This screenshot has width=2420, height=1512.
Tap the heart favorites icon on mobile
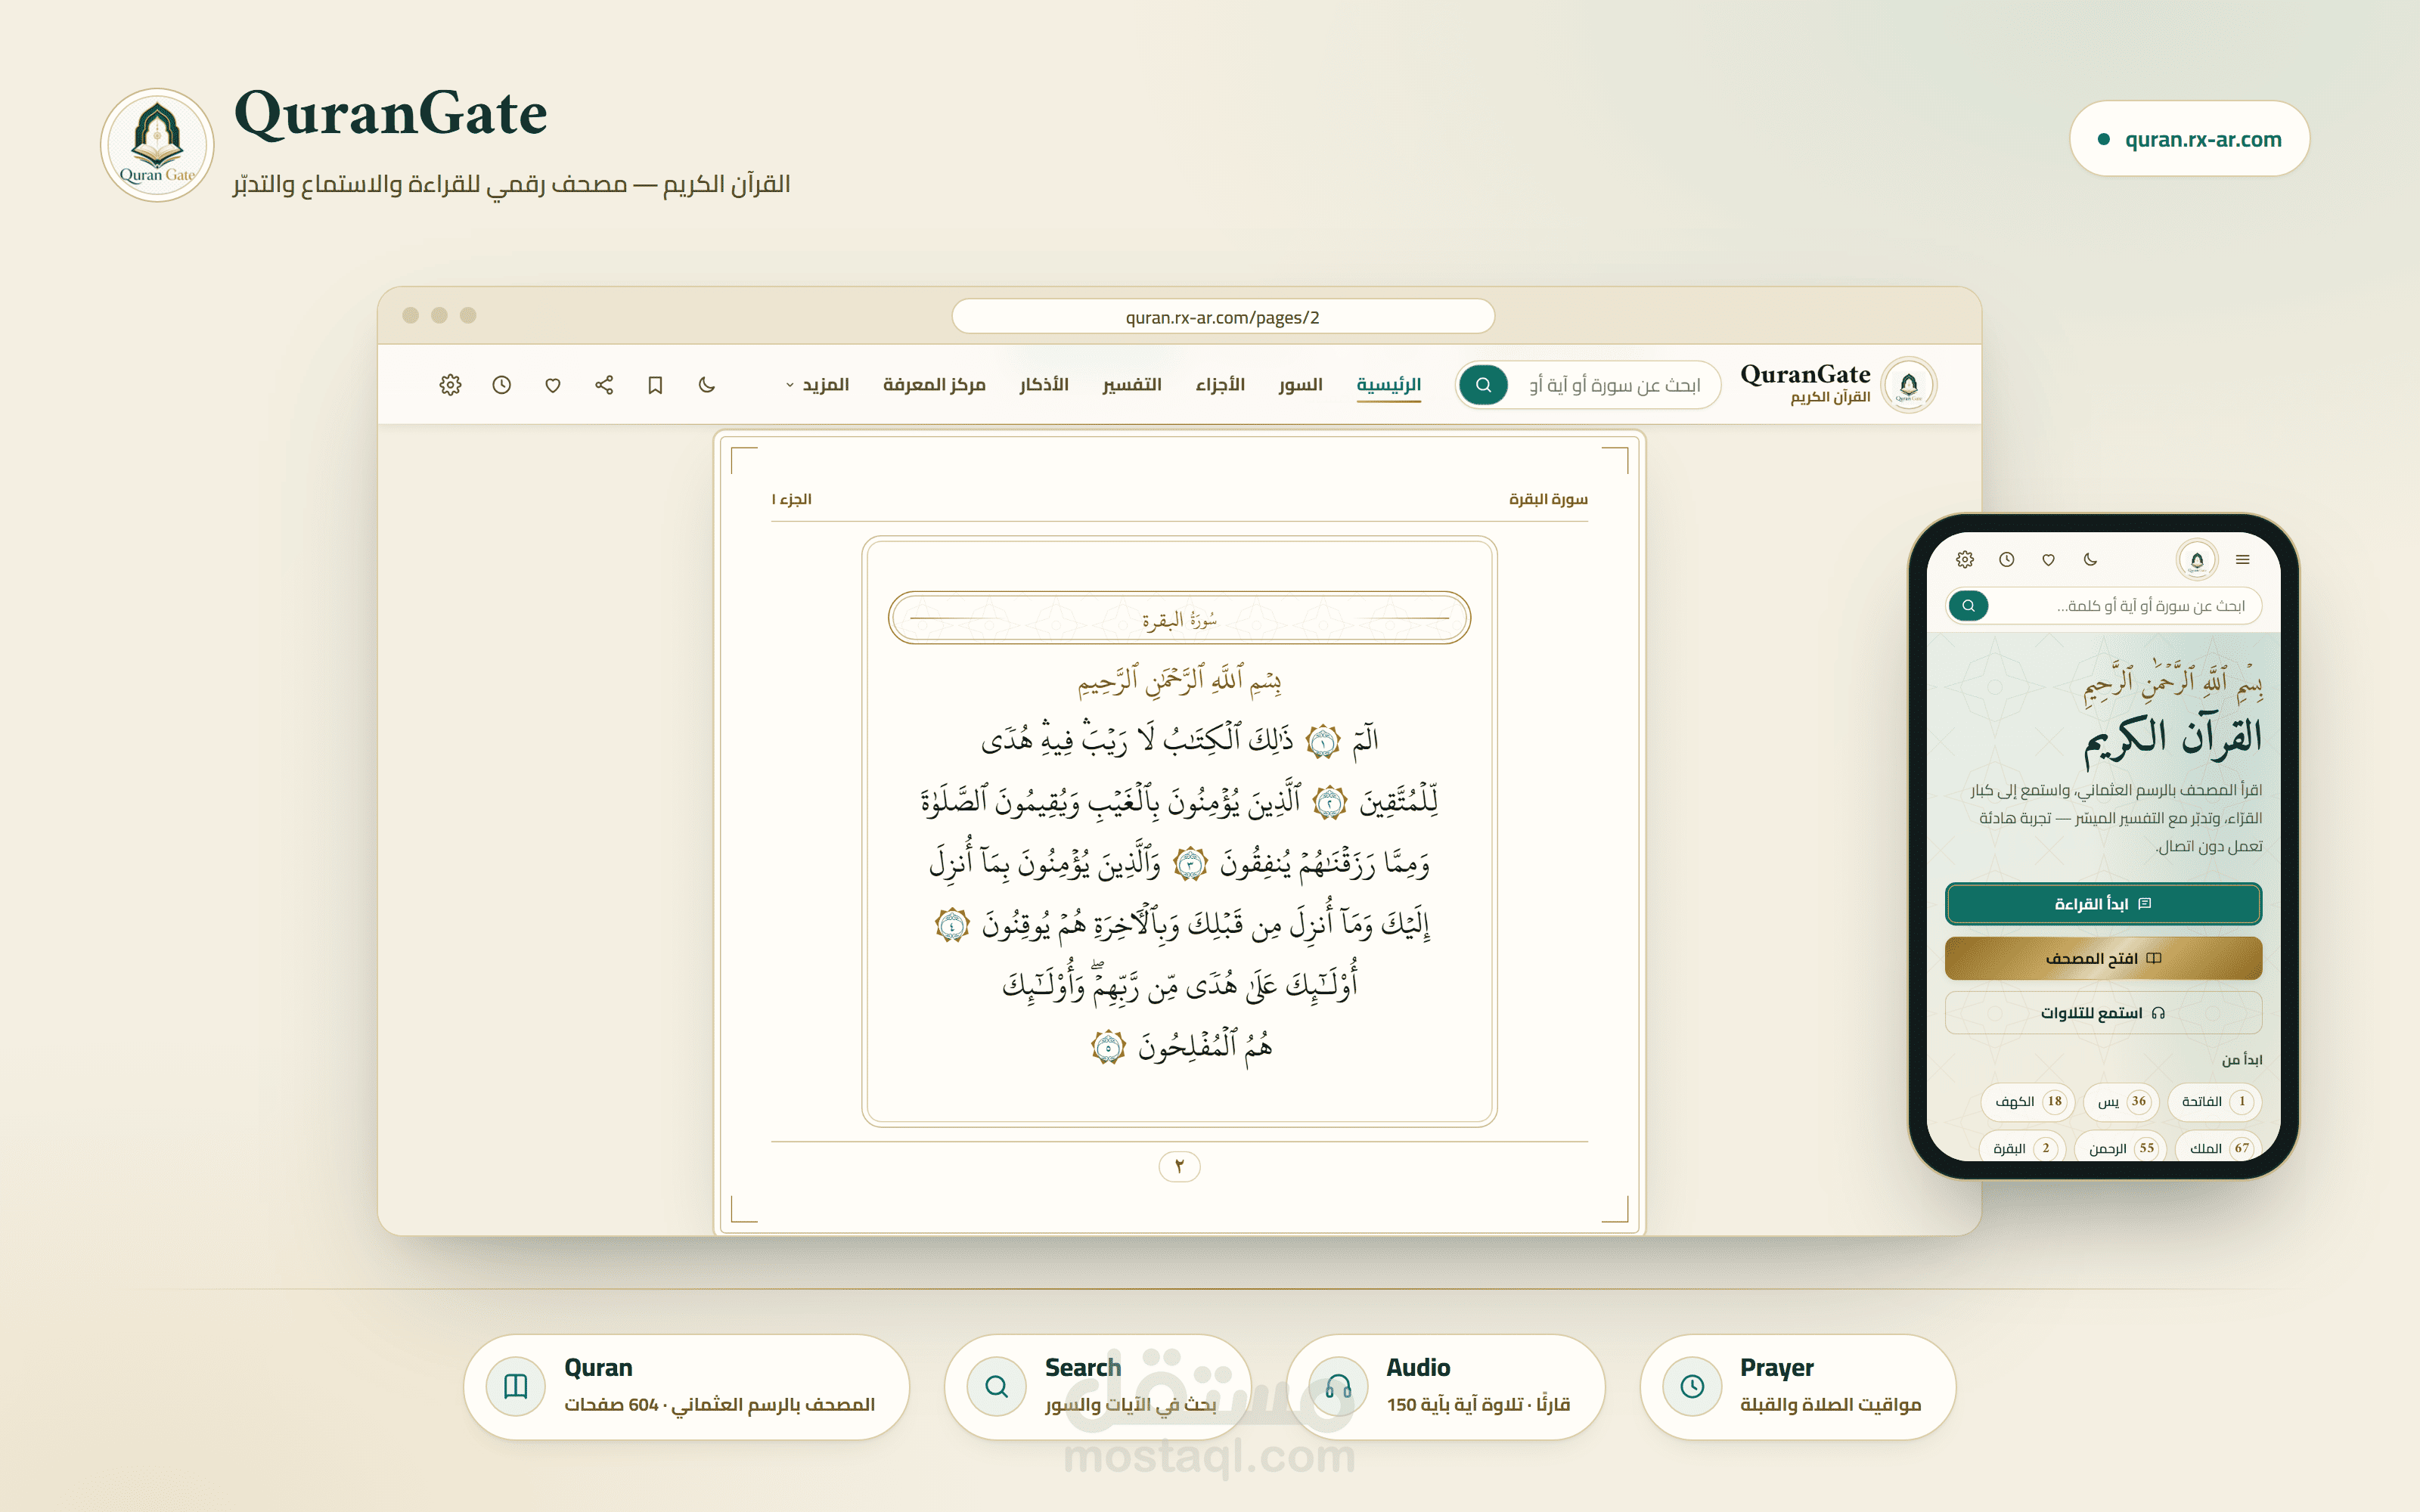[2048, 560]
